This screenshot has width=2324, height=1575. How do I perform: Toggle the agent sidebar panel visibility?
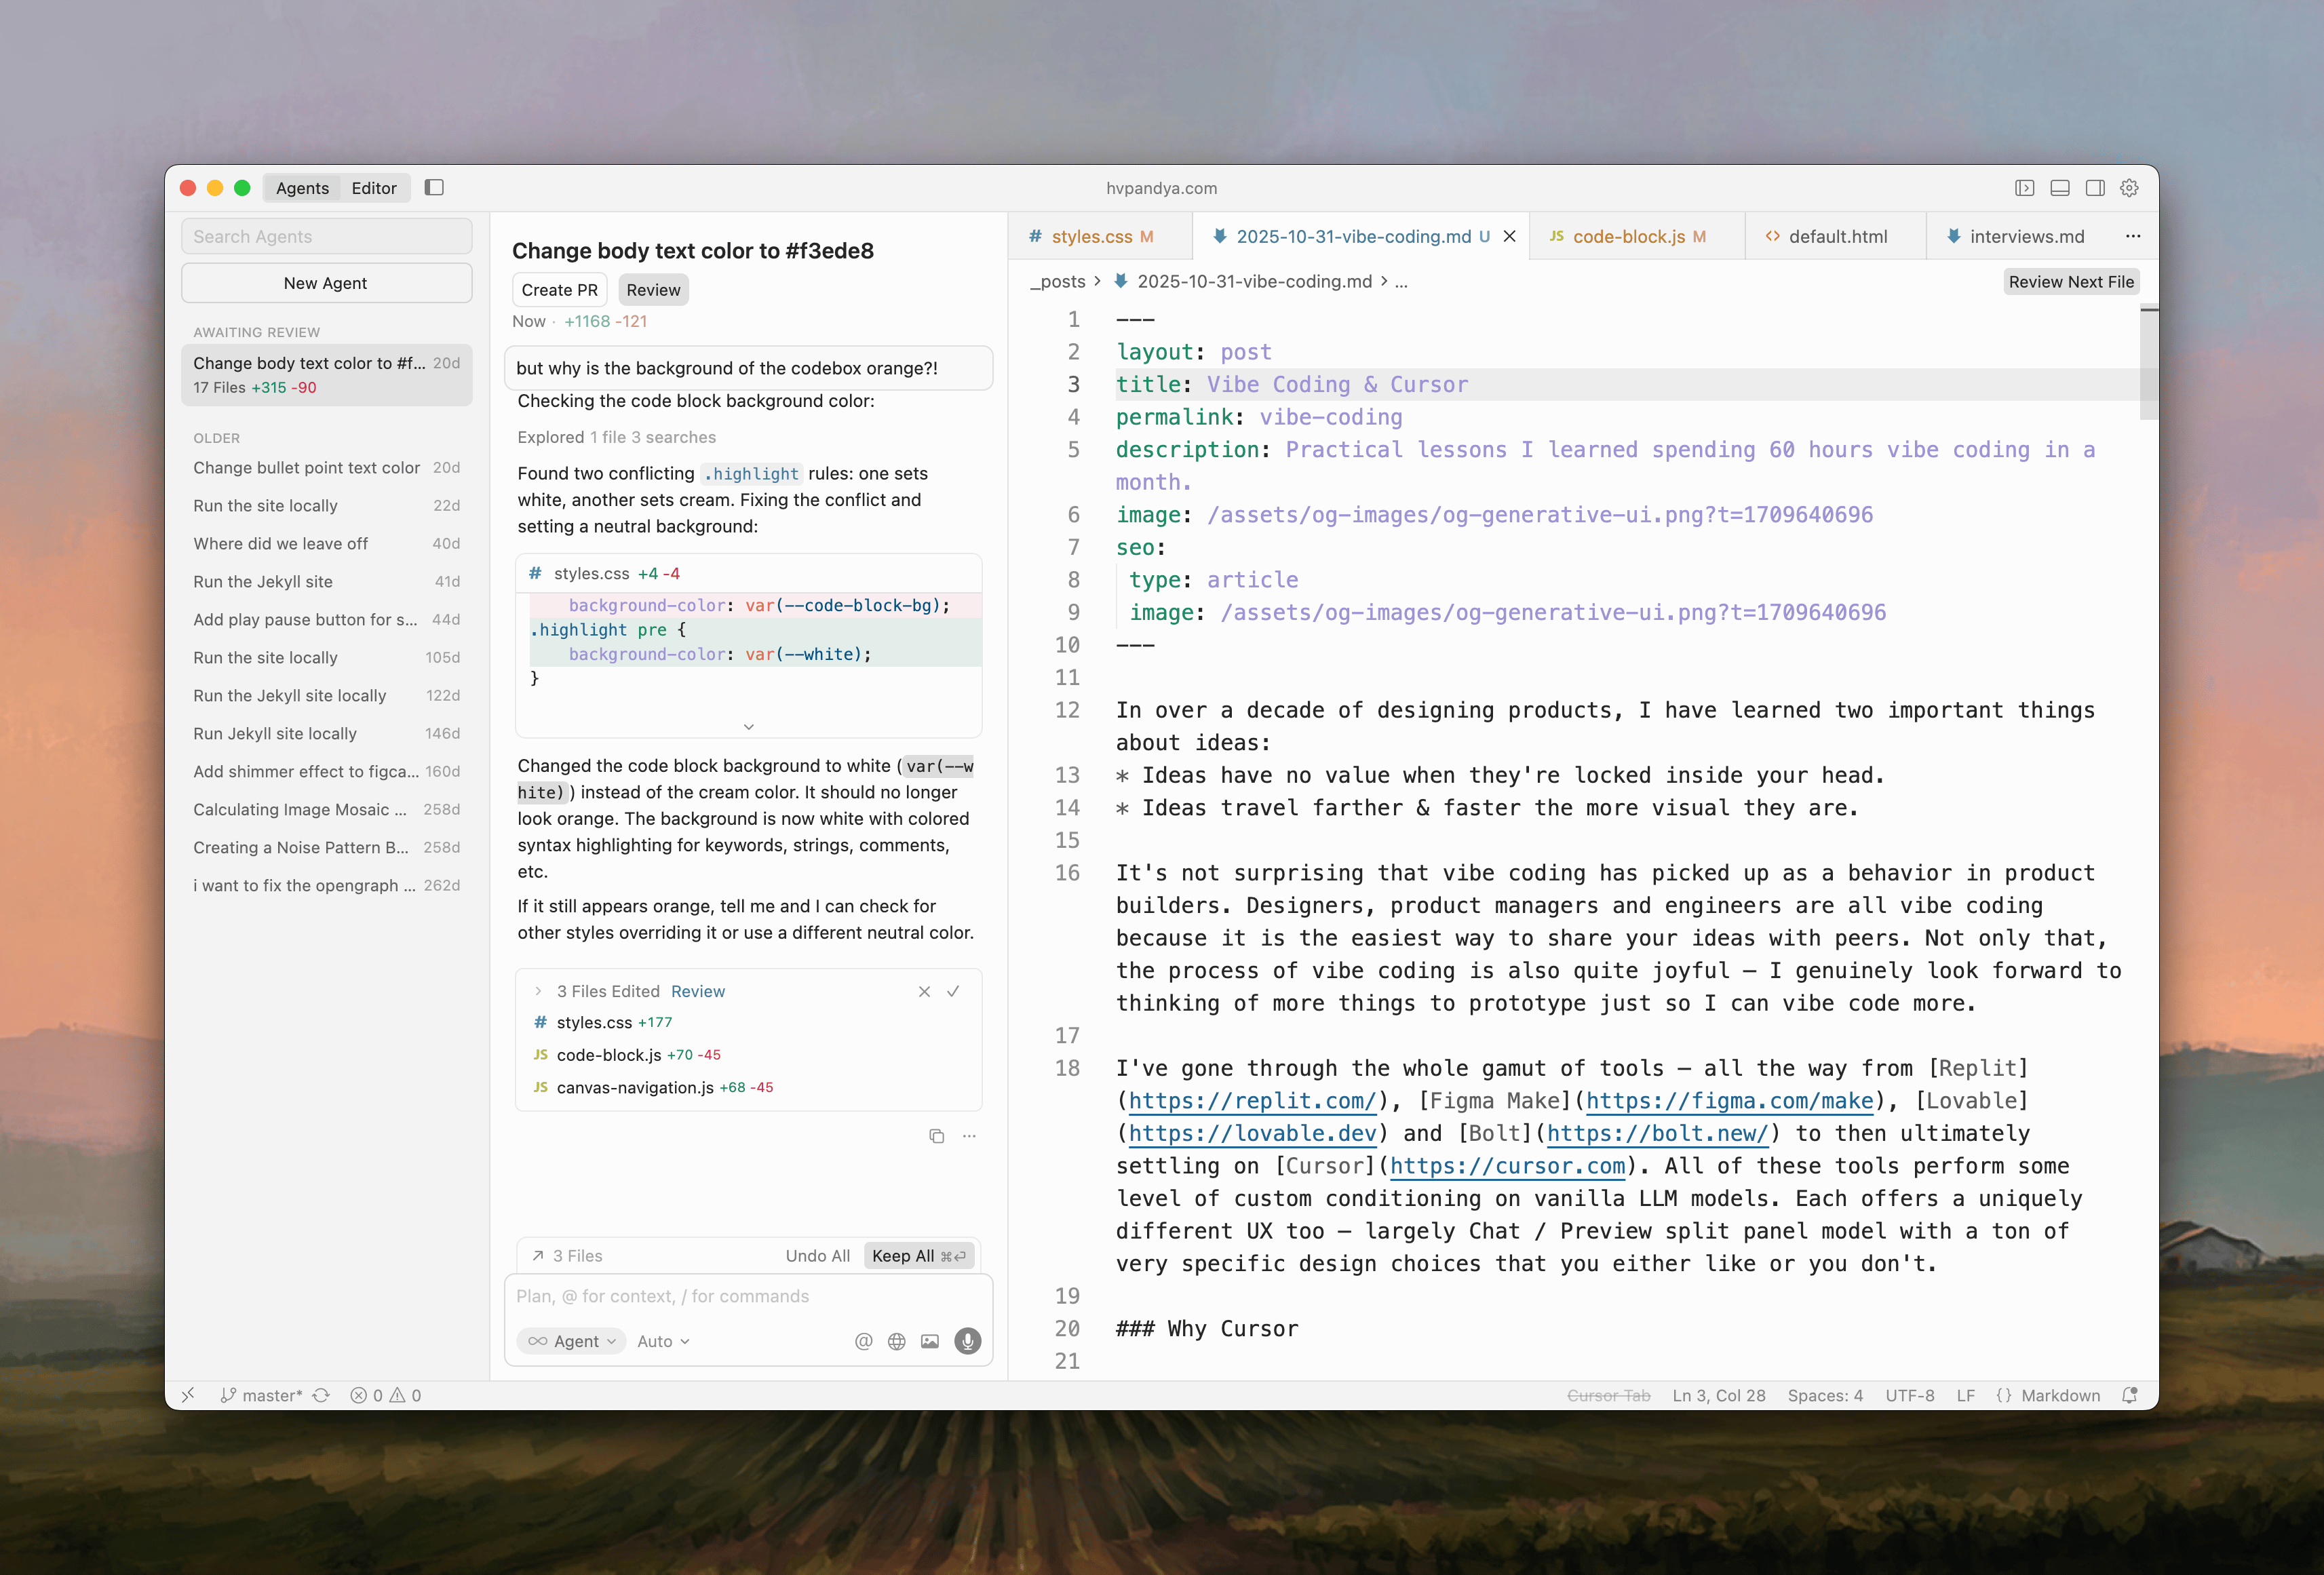point(434,188)
